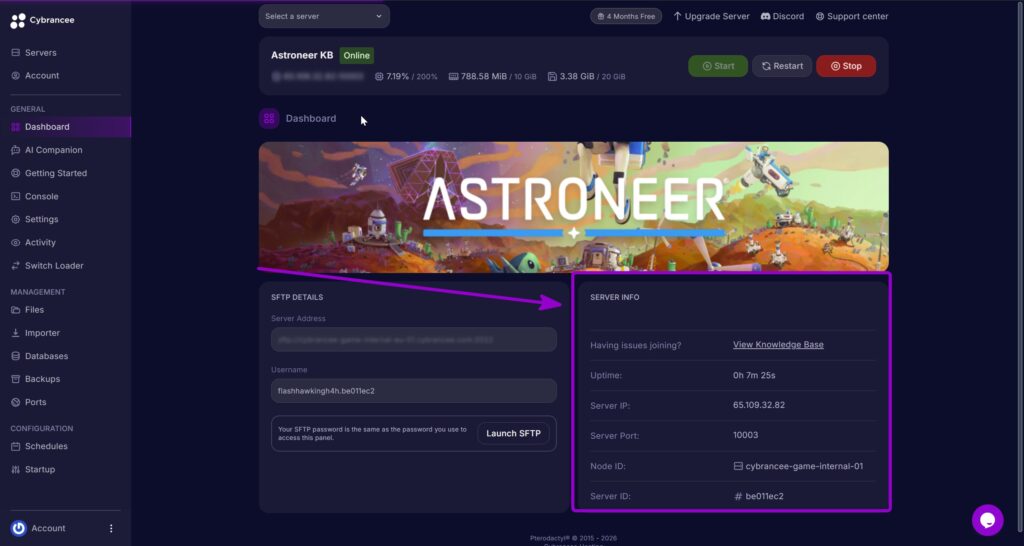Click the Importer download icon
The width and height of the screenshot is (1024, 546).
[x=16, y=333]
